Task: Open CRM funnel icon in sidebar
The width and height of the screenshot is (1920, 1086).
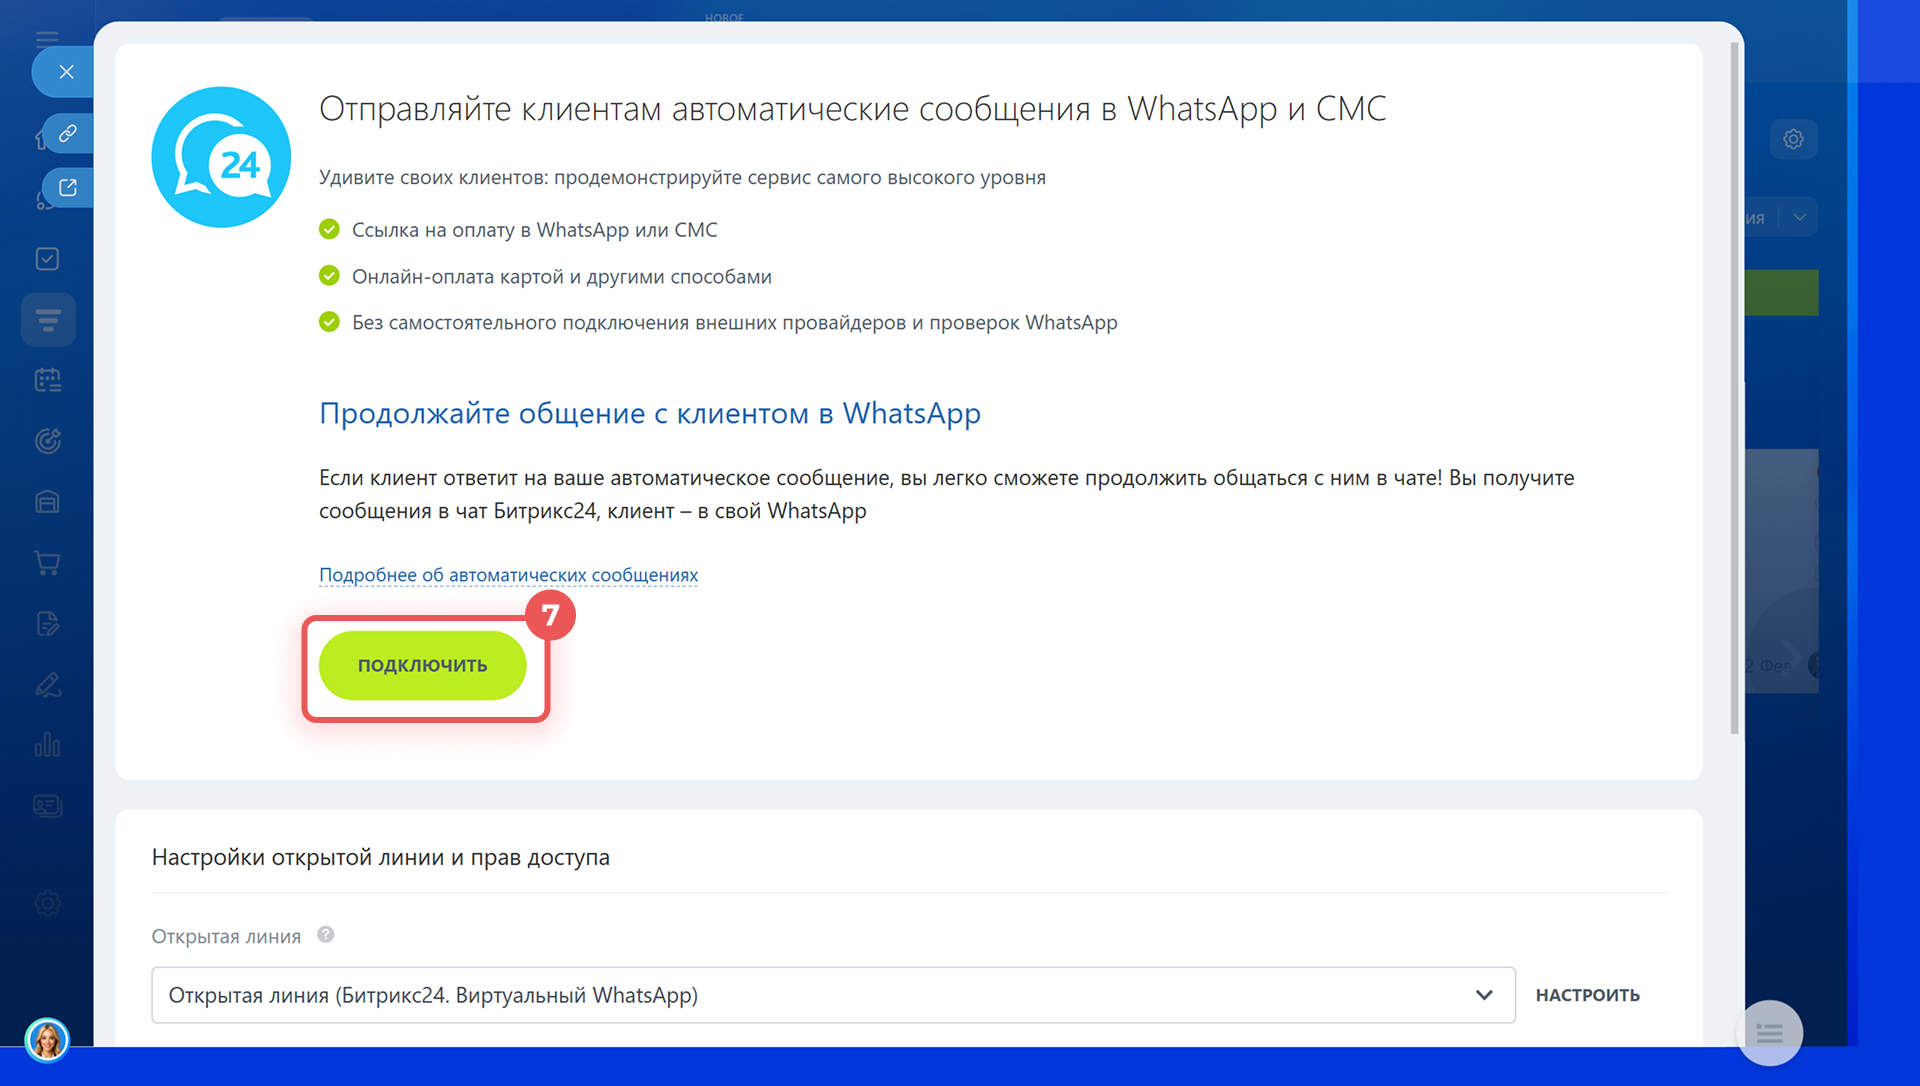Action: point(47,320)
